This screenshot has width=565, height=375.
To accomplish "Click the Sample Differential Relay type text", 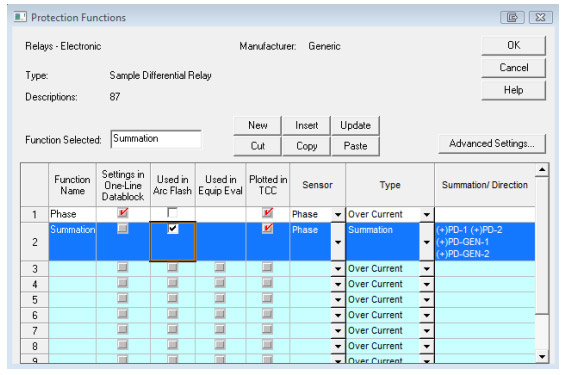I will (x=160, y=75).
